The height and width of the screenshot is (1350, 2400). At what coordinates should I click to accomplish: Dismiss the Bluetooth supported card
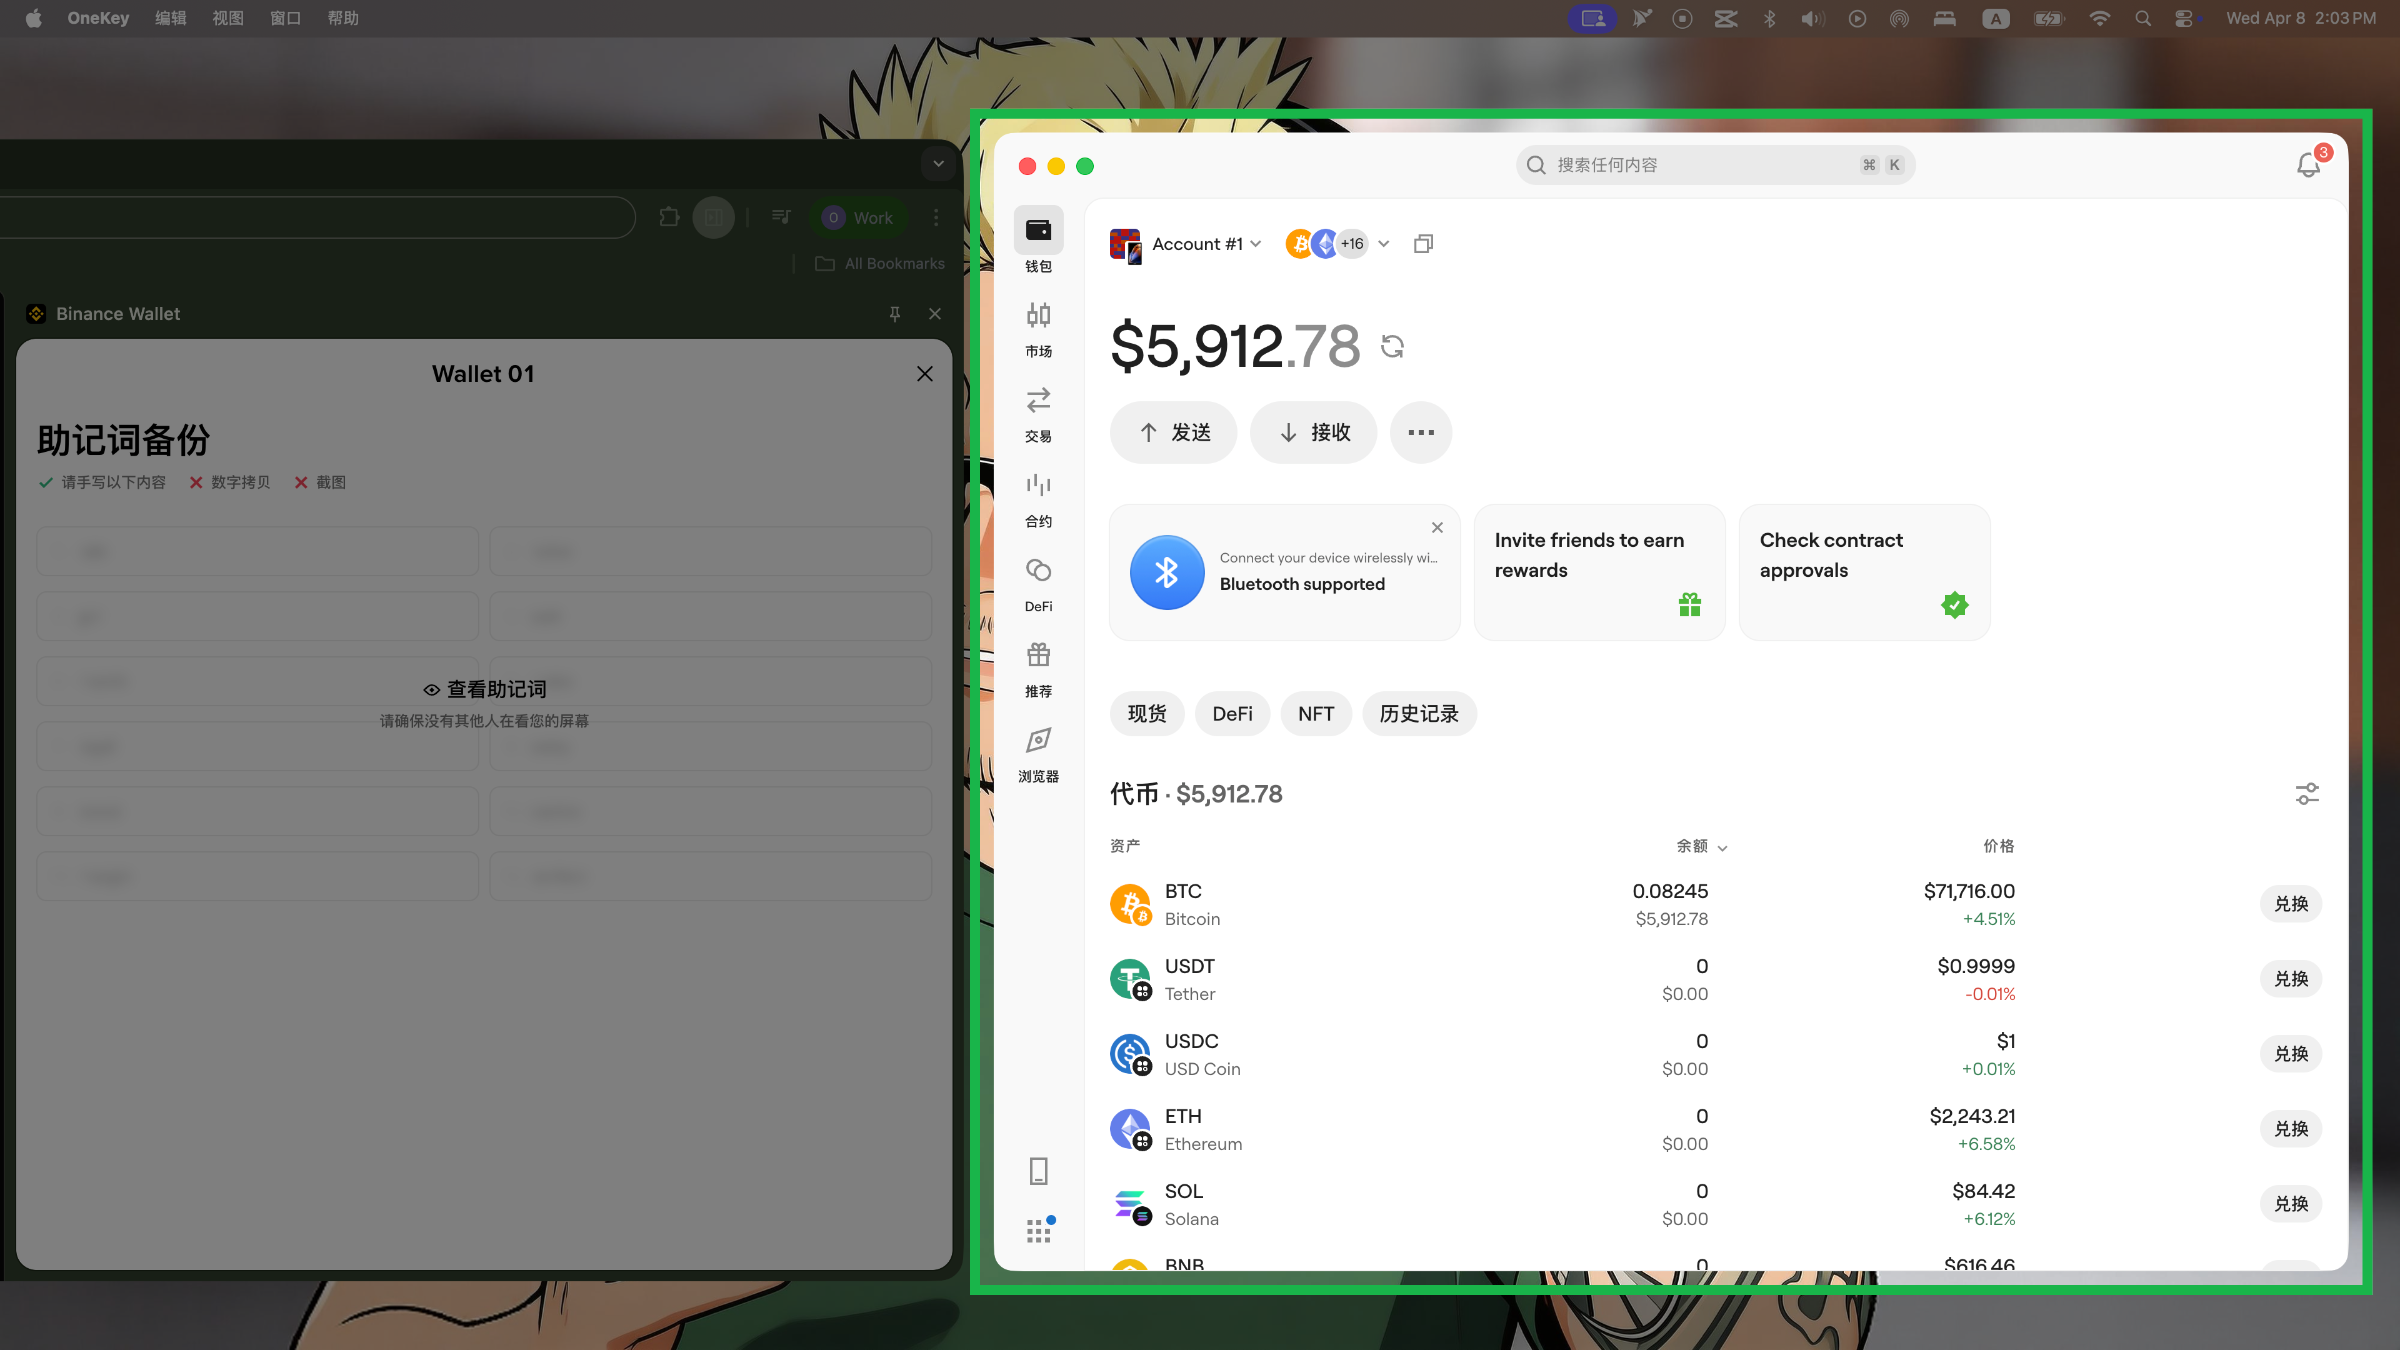pyautogui.click(x=1437, y=527)
